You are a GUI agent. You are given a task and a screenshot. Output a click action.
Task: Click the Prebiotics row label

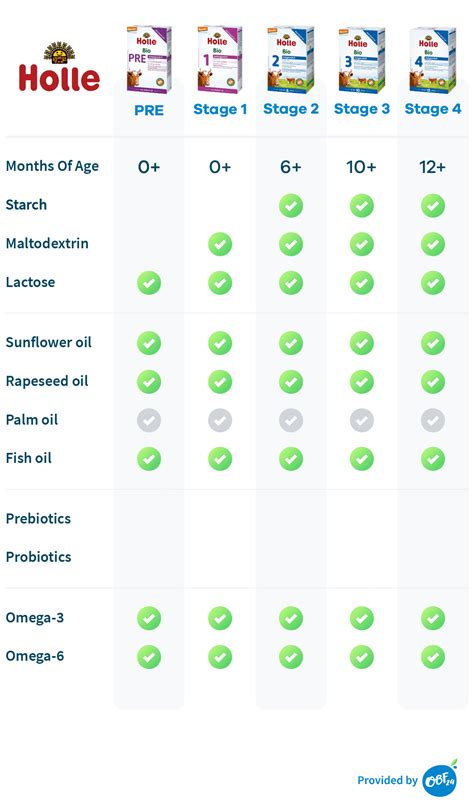pyautogui.click(x=38, y=518)
